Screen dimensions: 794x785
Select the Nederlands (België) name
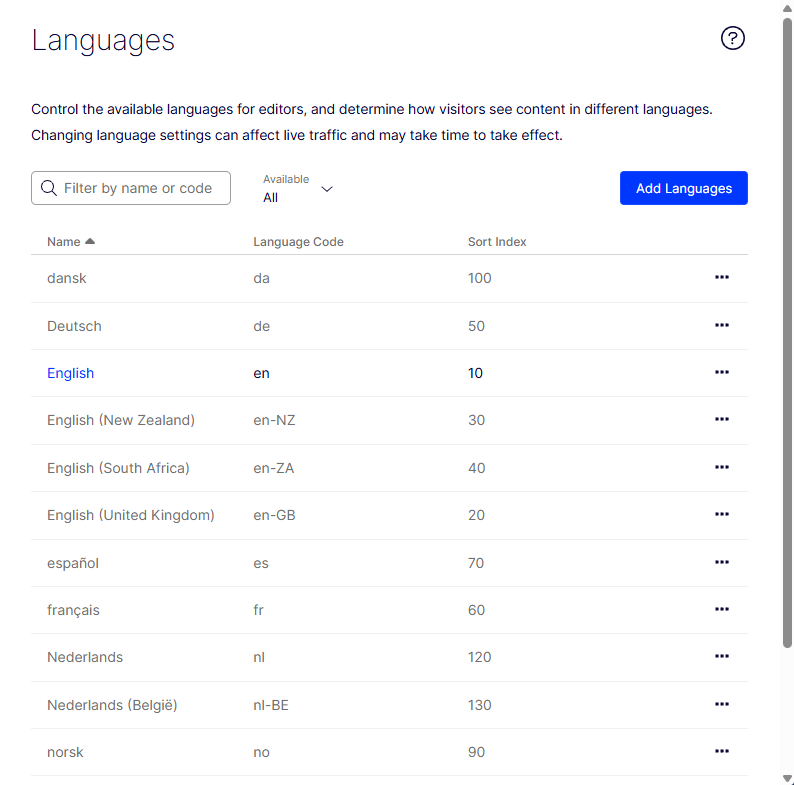tap(112, 705)
